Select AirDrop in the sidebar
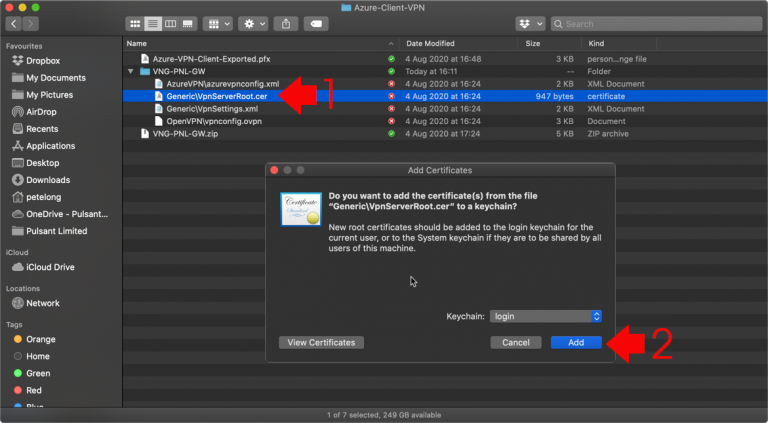 click(x=34, y=112)
